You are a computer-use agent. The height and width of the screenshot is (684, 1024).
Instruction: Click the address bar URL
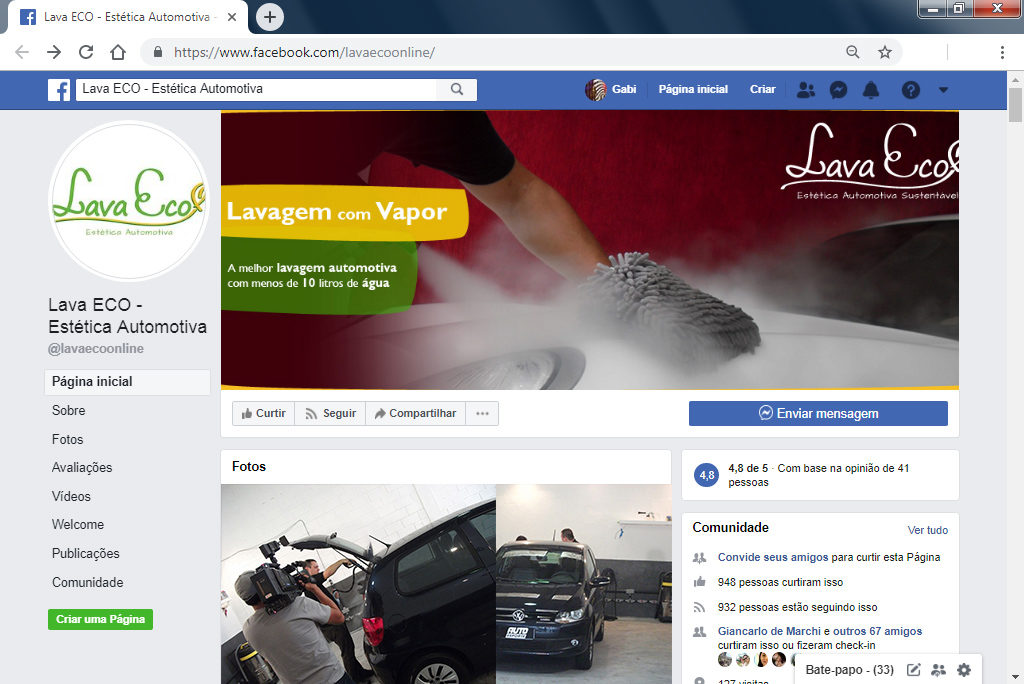pyautogui.click(x=304, y=52)
